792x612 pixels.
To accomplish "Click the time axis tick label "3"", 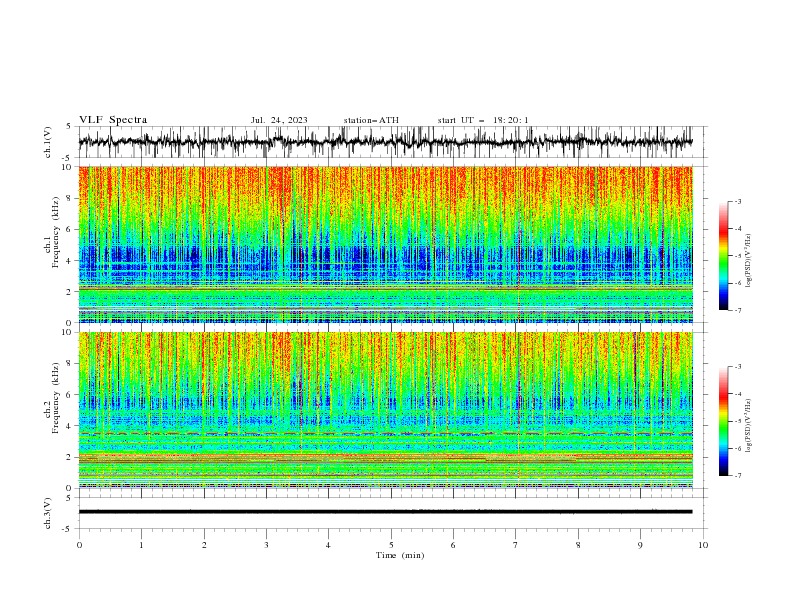I will 266,545.
